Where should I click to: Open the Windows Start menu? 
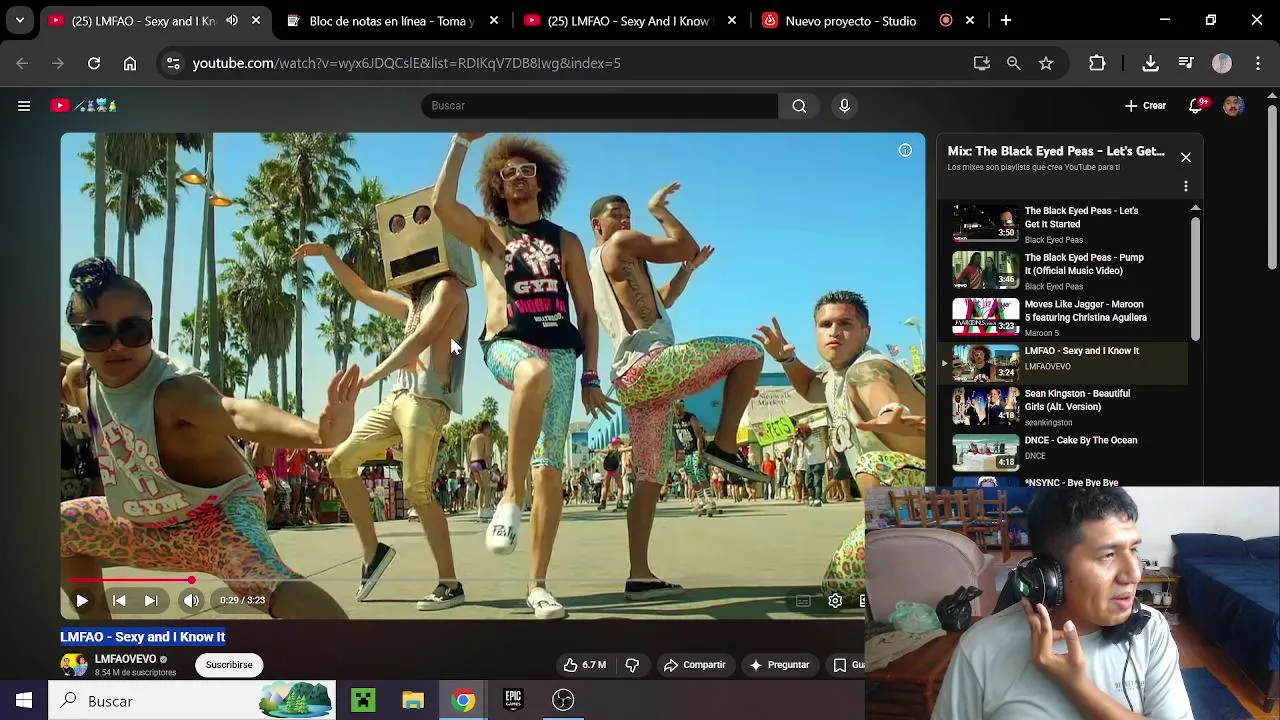(24, 700)
